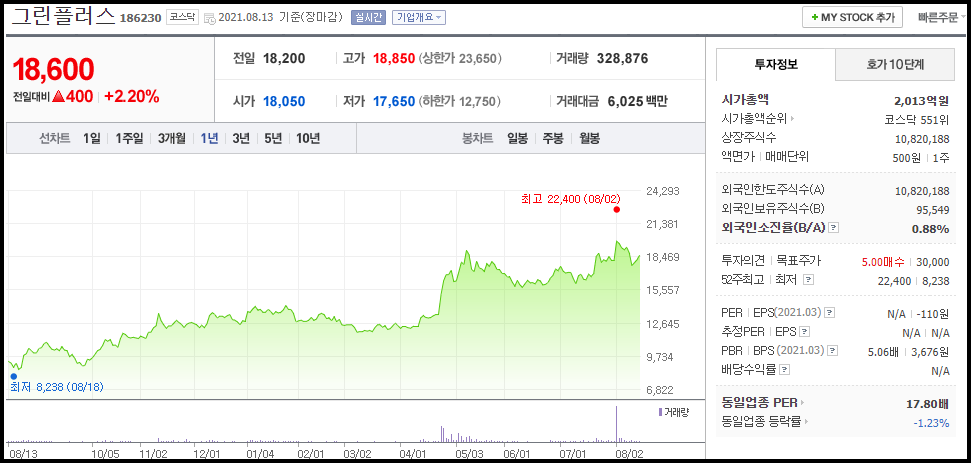The image size is (971, 463).
Task: Click the 동일업종 등락률 value -1.23%
Action: [931, 423]
